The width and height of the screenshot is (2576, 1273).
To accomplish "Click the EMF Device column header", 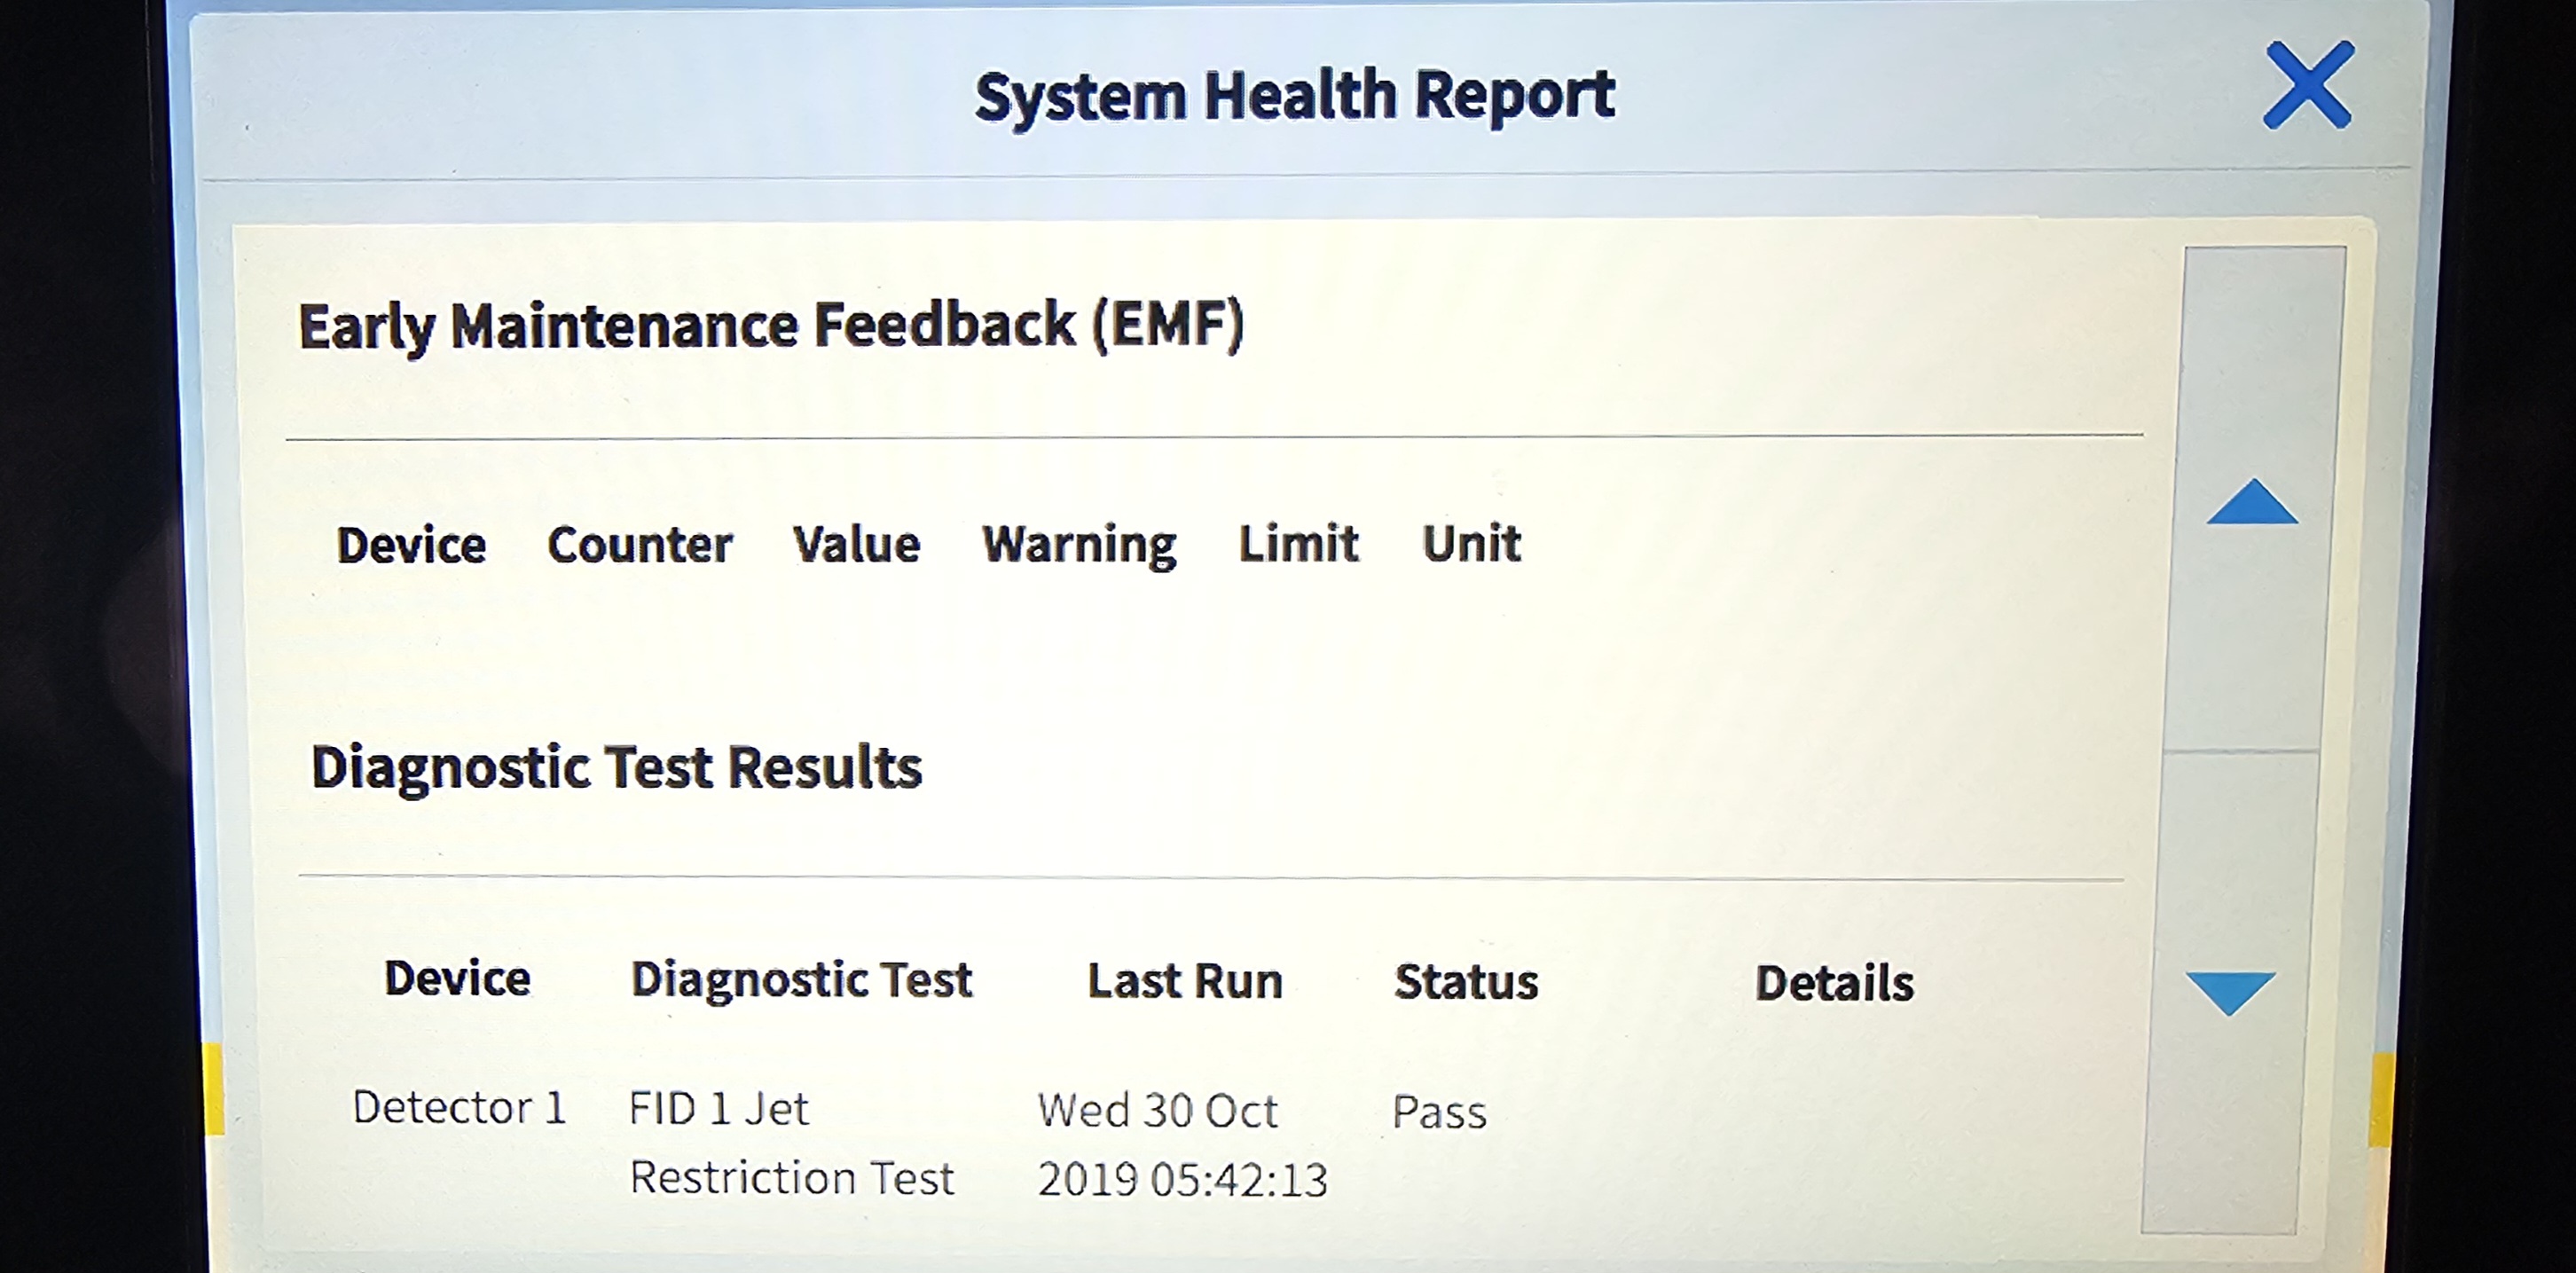I will 411,545.
